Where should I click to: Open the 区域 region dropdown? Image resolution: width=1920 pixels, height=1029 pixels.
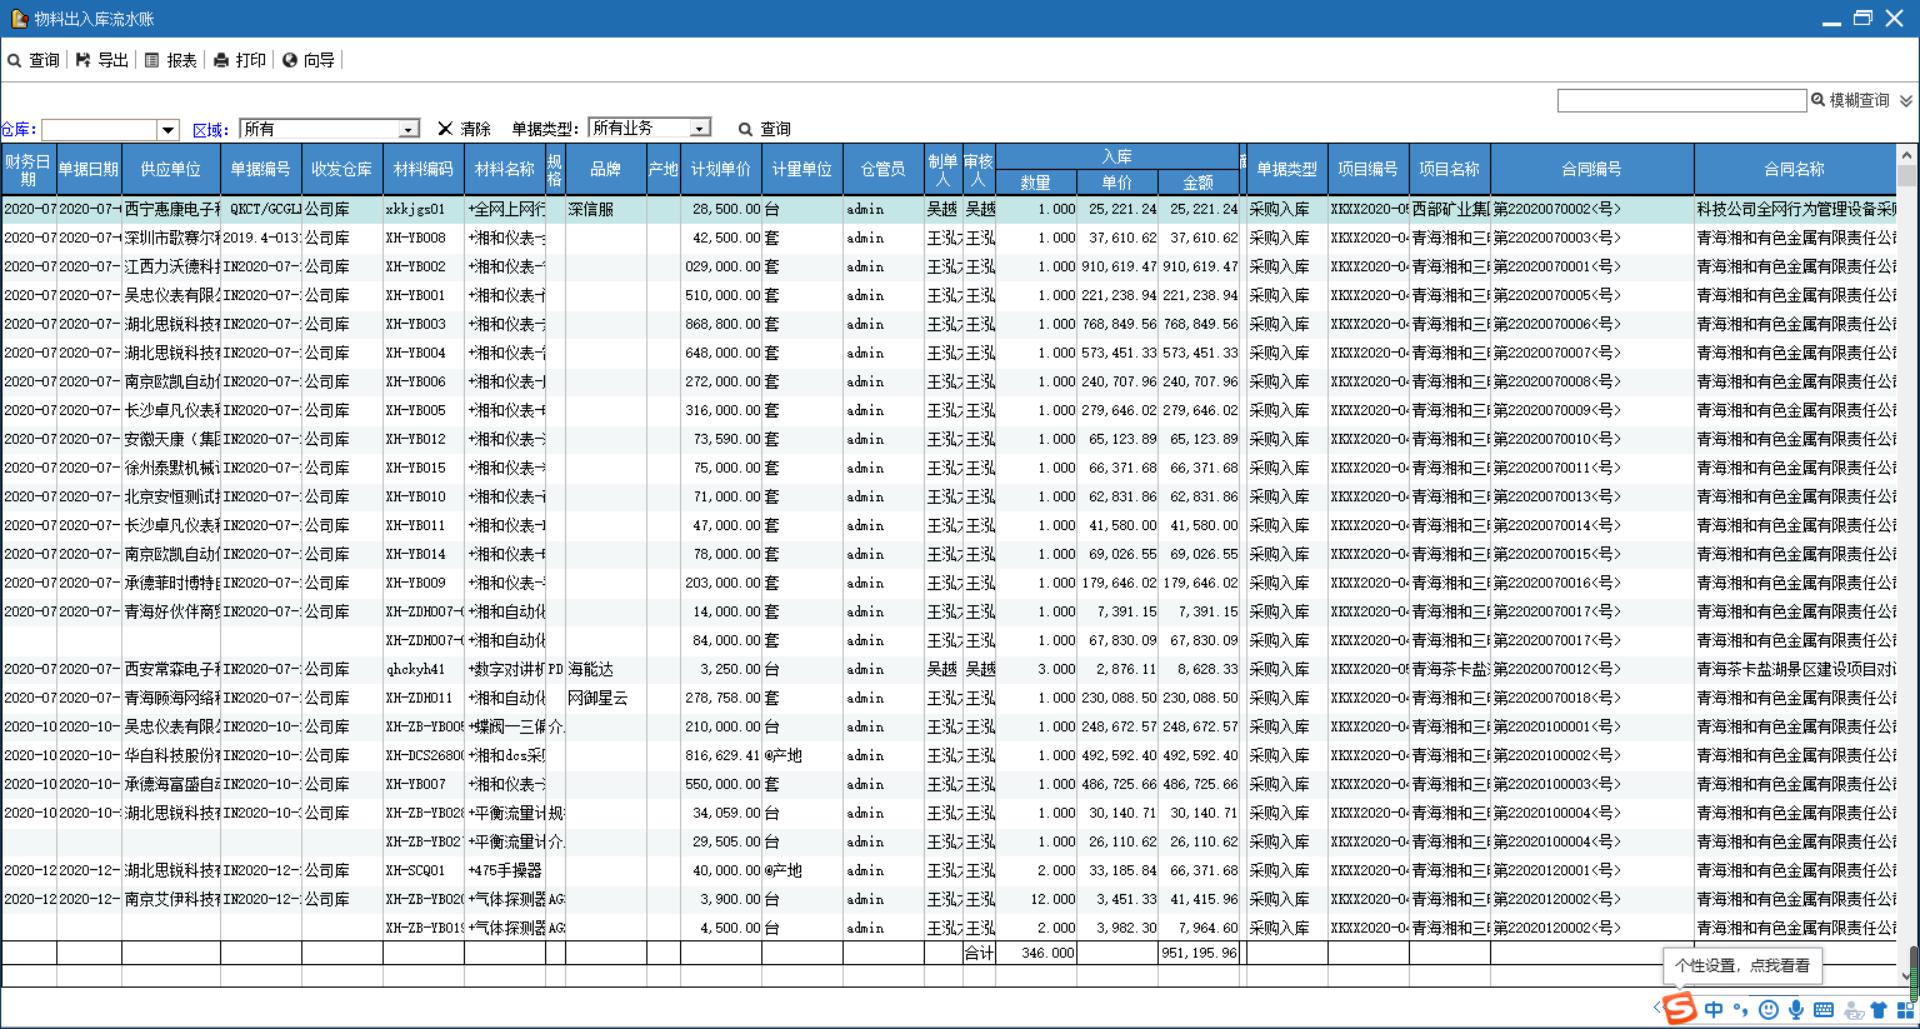[408, 130]
